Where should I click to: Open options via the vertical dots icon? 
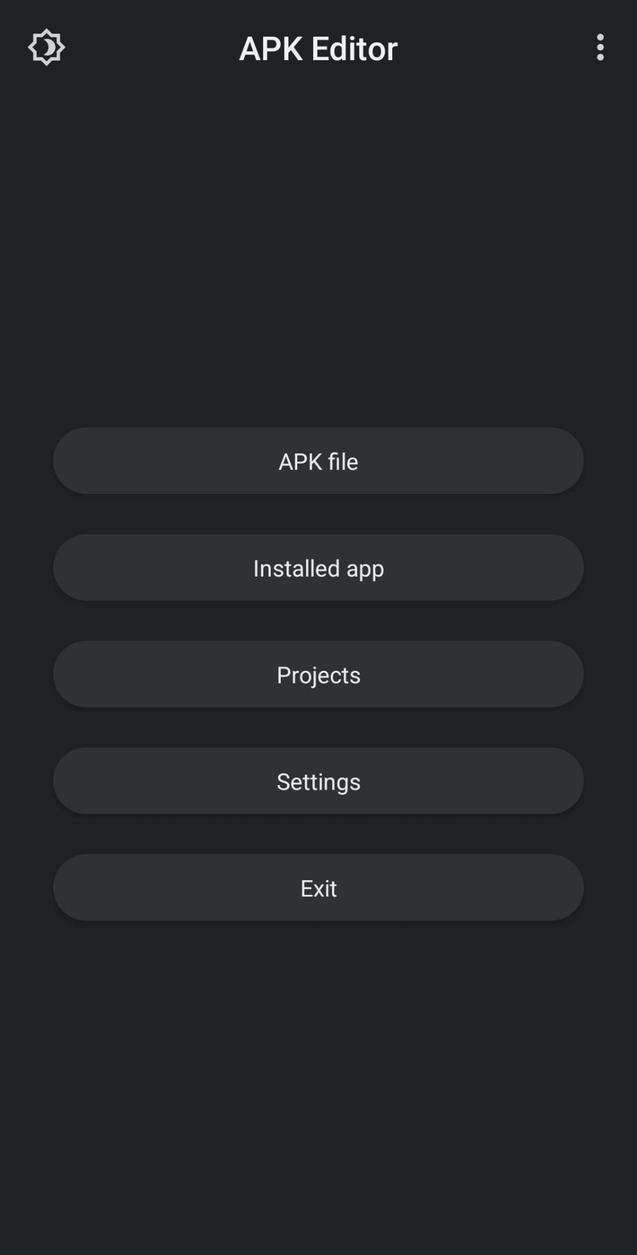pyautogui.click(x=600, y=47)
